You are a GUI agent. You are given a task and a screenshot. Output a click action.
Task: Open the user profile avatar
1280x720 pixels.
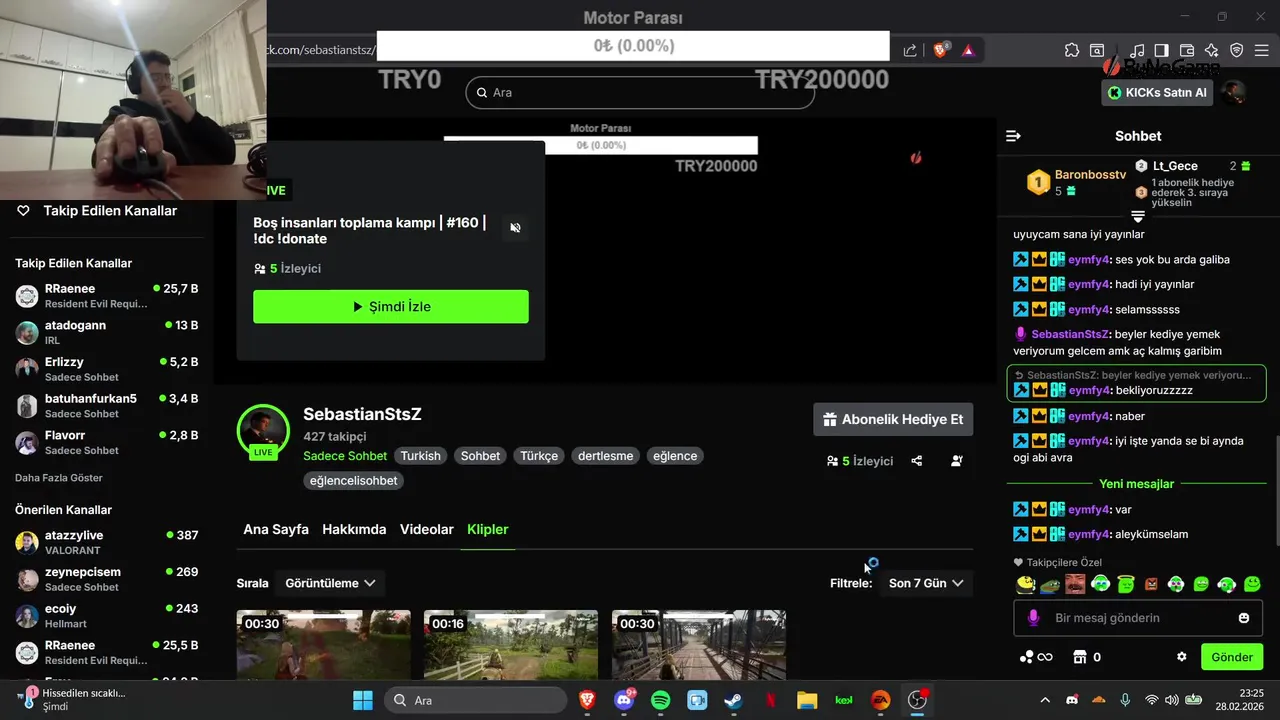tap(1235, 92)
